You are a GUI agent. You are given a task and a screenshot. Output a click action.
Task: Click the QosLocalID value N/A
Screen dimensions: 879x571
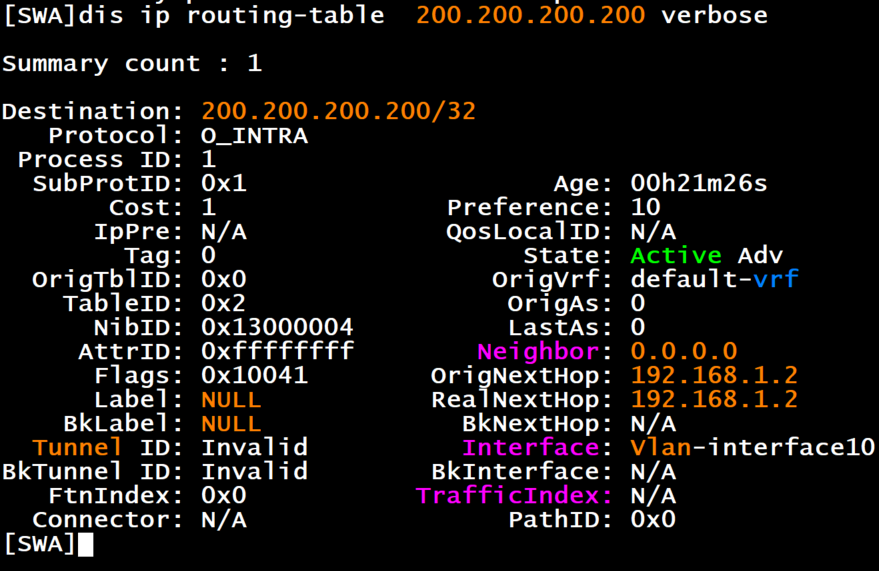(x=653, y=231)
